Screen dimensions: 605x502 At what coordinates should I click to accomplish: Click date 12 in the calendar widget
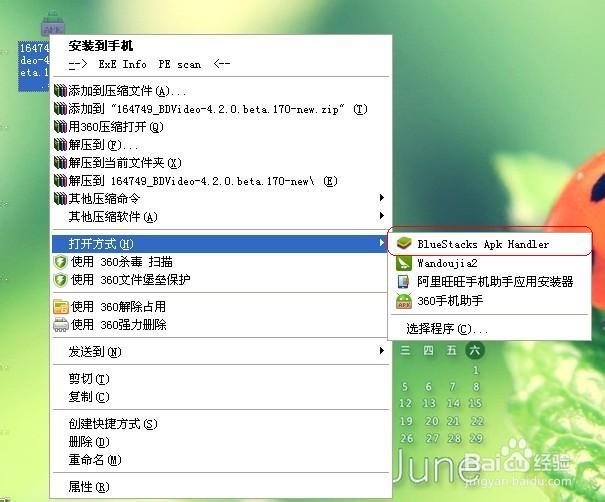point(405,403)
